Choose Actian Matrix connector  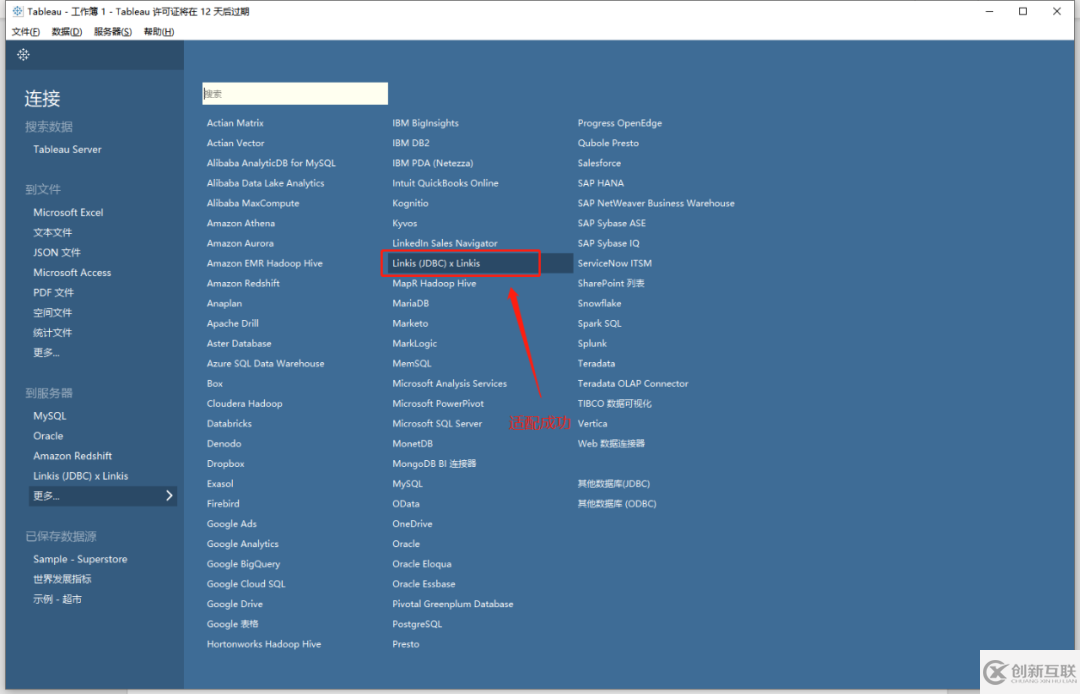pyautogui.click(x=235, y=123)
